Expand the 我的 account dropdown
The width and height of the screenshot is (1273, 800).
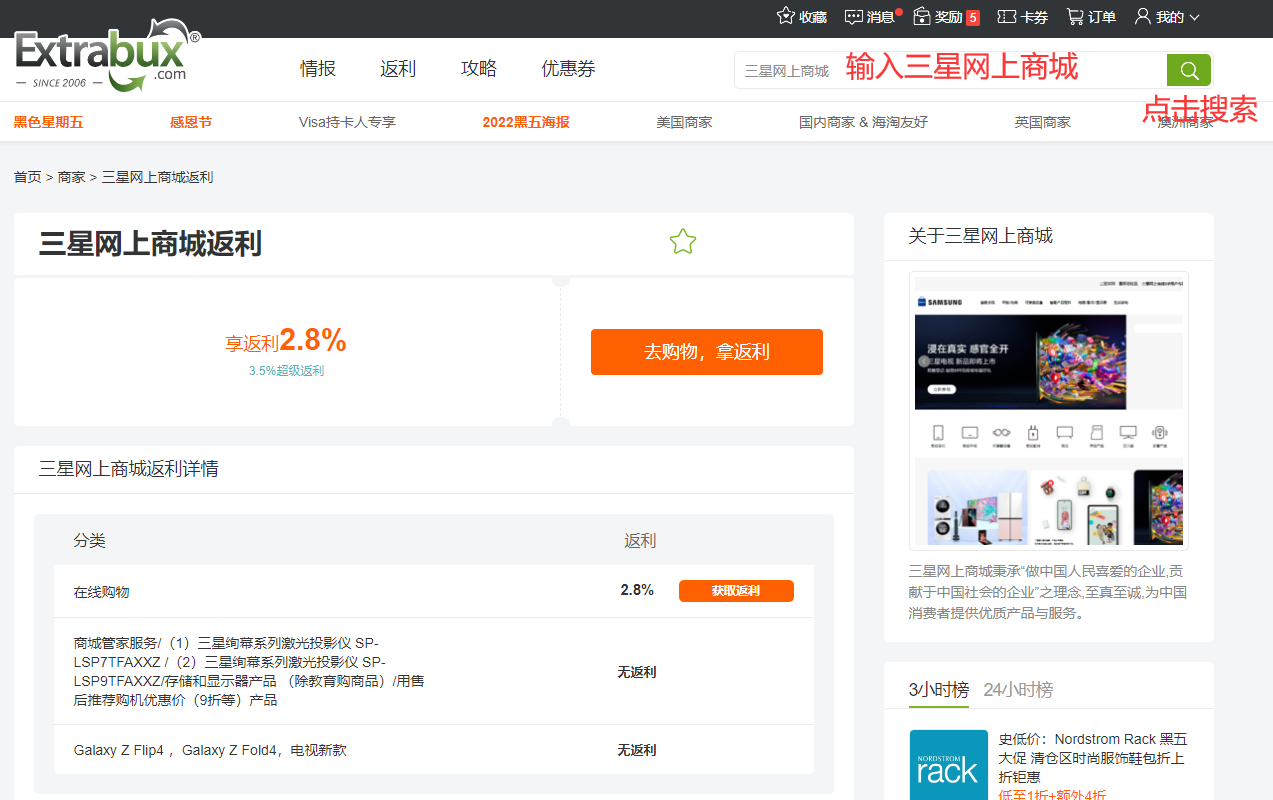pos(1166,17)
